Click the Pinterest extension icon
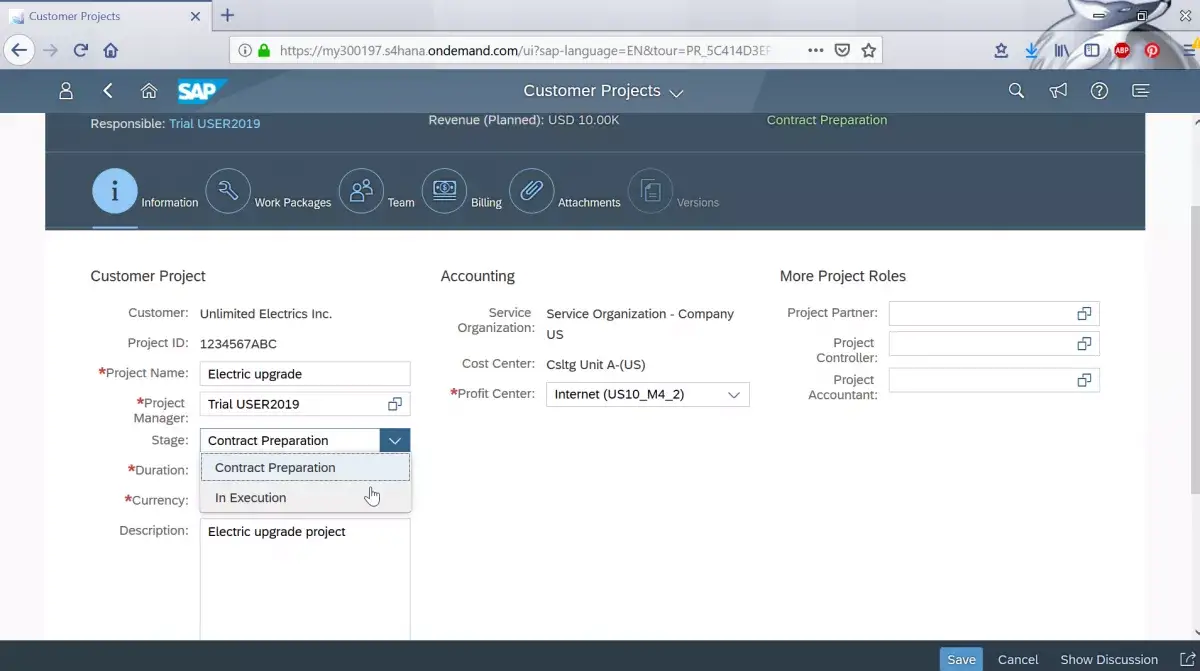This screenshot has width=1200, height=671. 1152,50
